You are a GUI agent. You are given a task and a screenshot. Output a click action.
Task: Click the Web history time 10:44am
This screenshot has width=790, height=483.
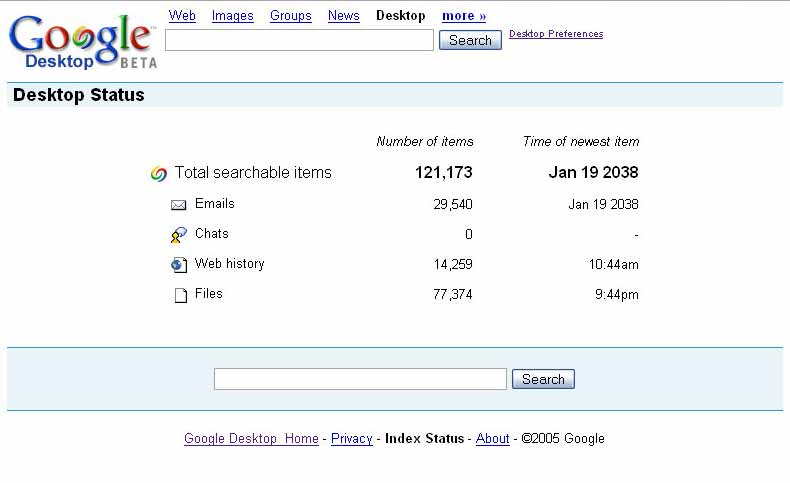tap(614, 264)
